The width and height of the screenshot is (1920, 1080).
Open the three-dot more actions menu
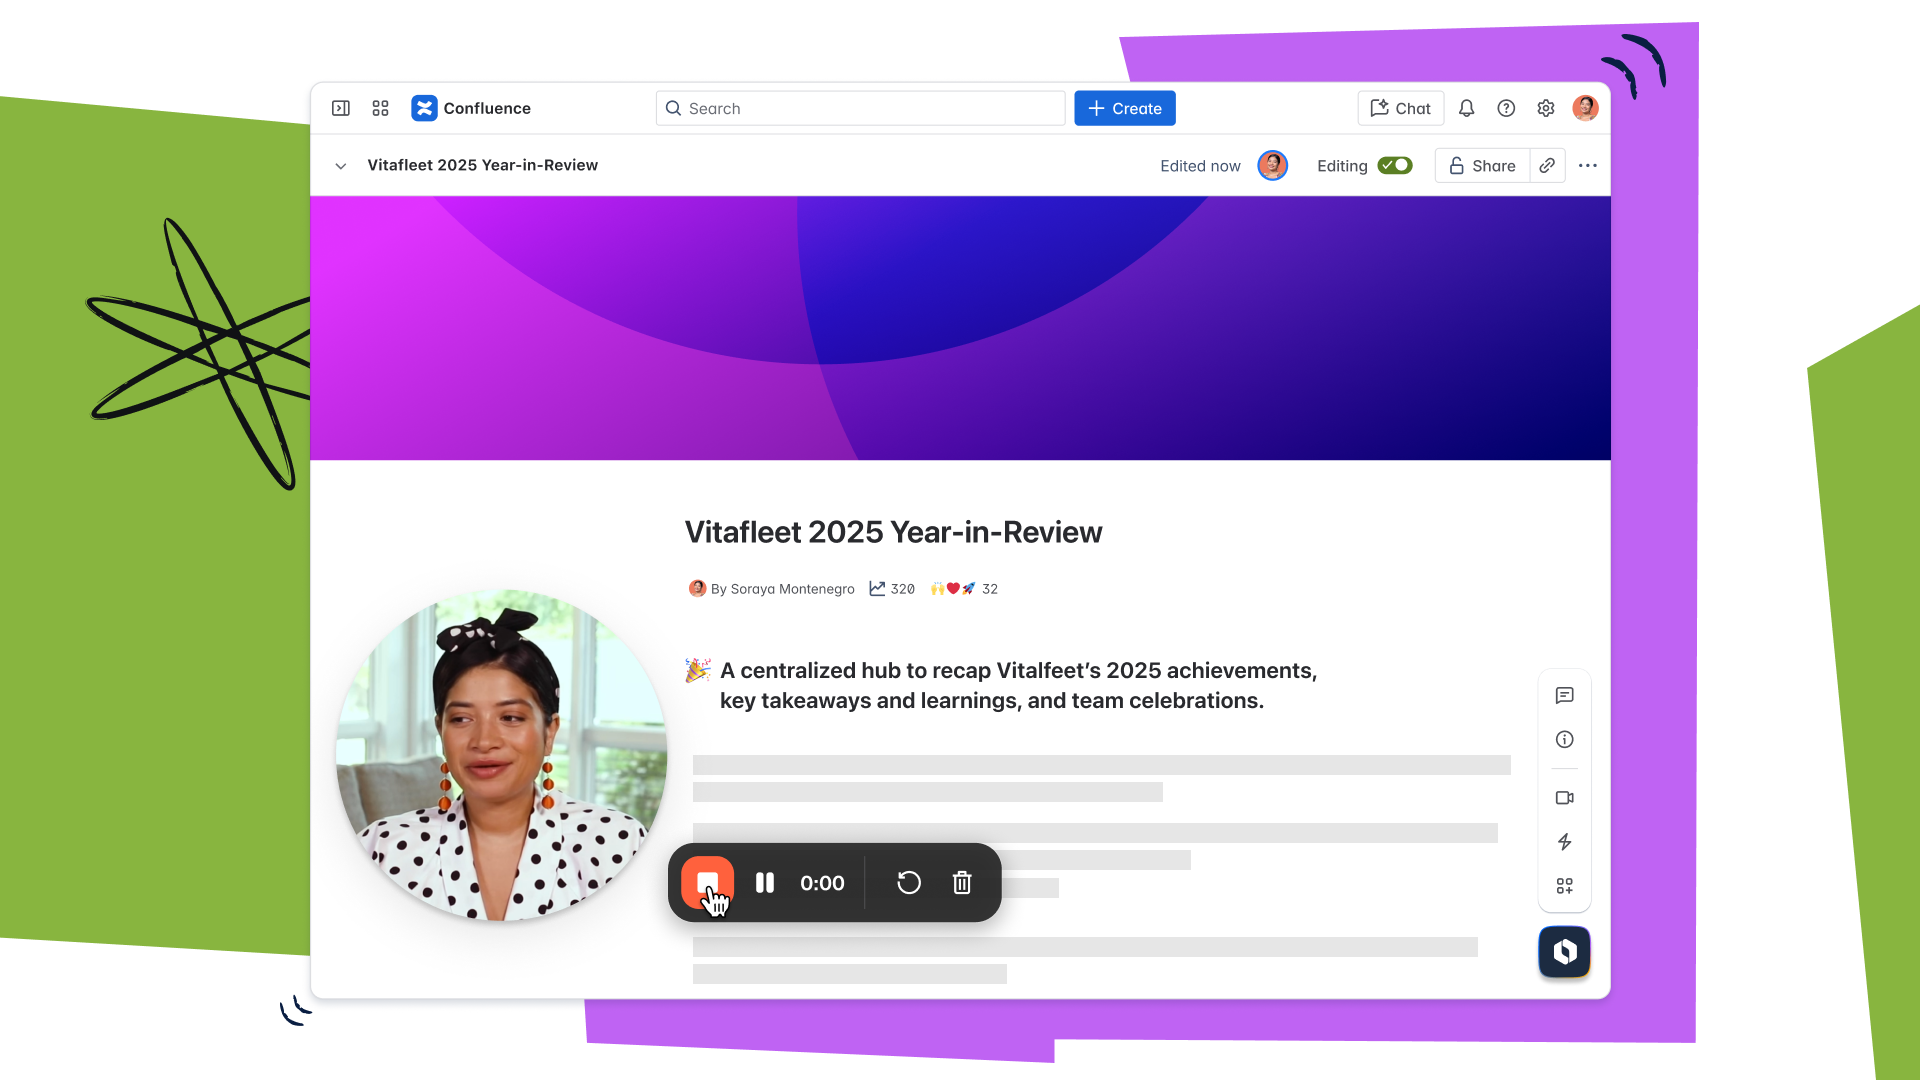[1588, 166]
